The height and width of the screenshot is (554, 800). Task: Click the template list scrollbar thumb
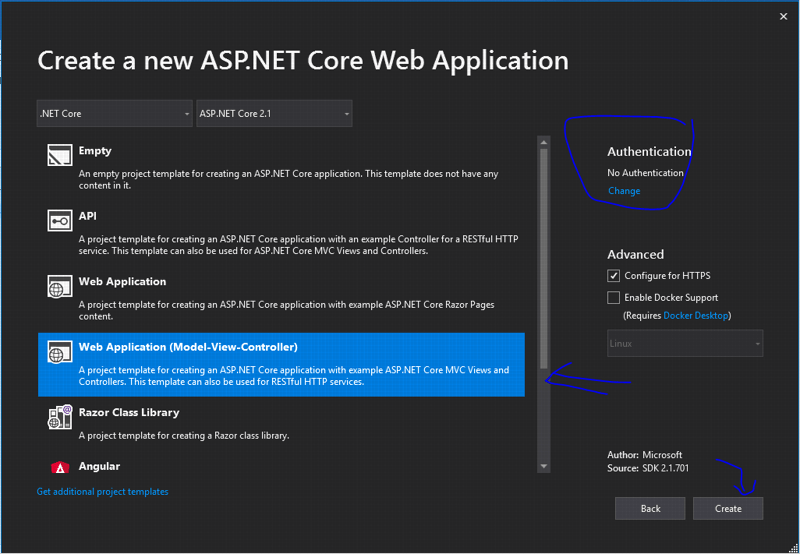[x=543, y=258]
